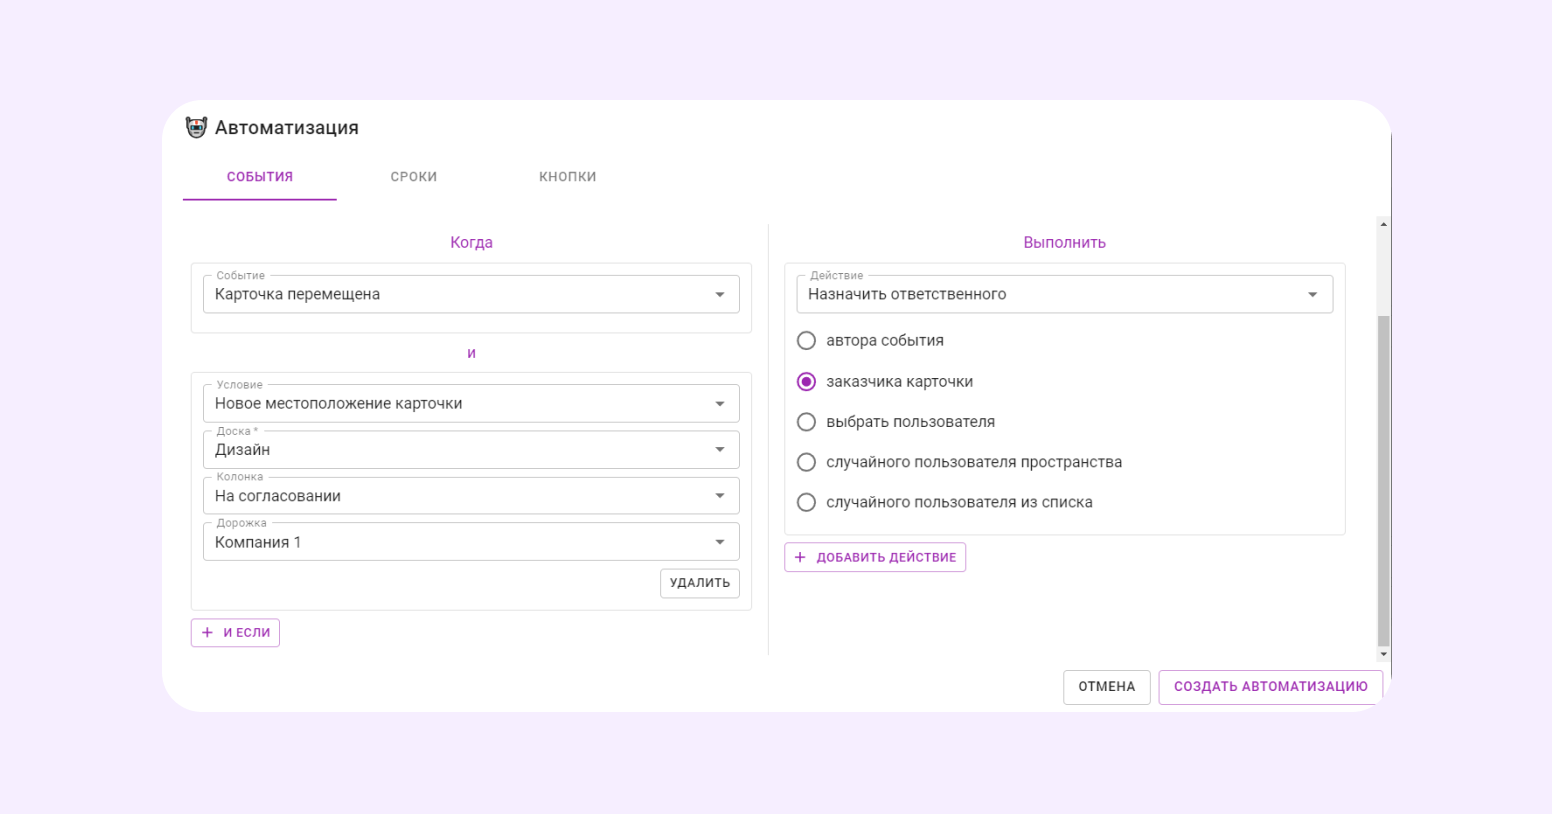
Task: Click the robot icon beside Автоматизация title
Action: pos(196,127)
